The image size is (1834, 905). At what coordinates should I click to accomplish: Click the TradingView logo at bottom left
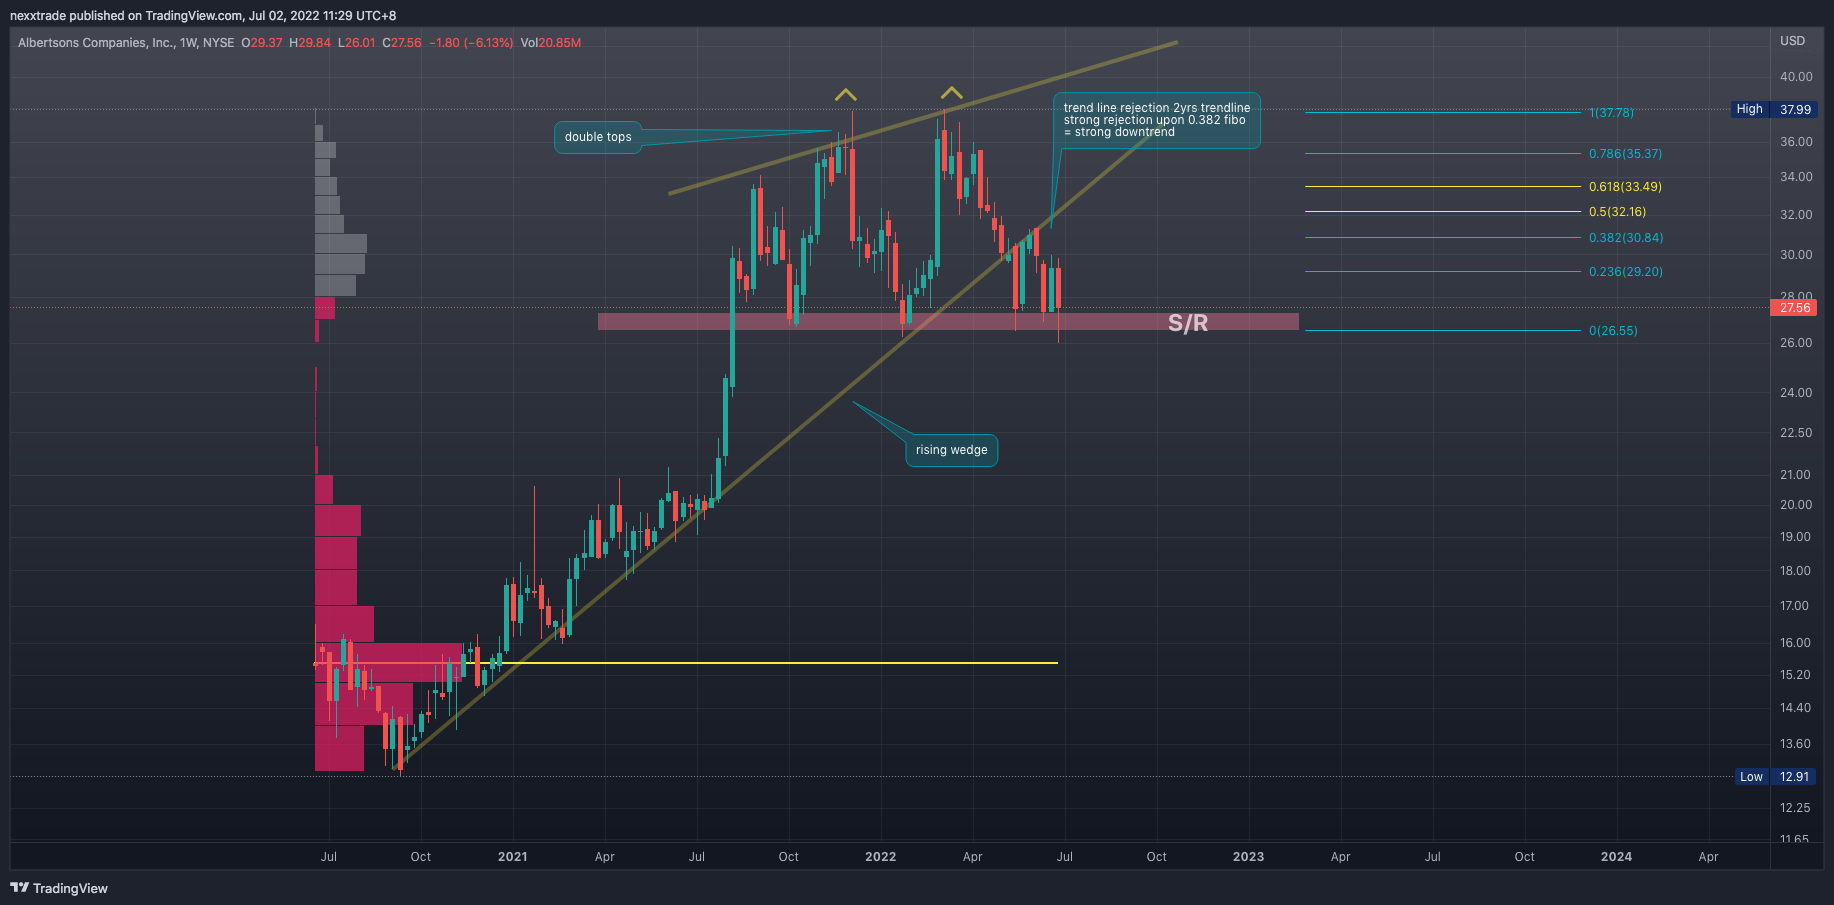click(x=59, y=888)
